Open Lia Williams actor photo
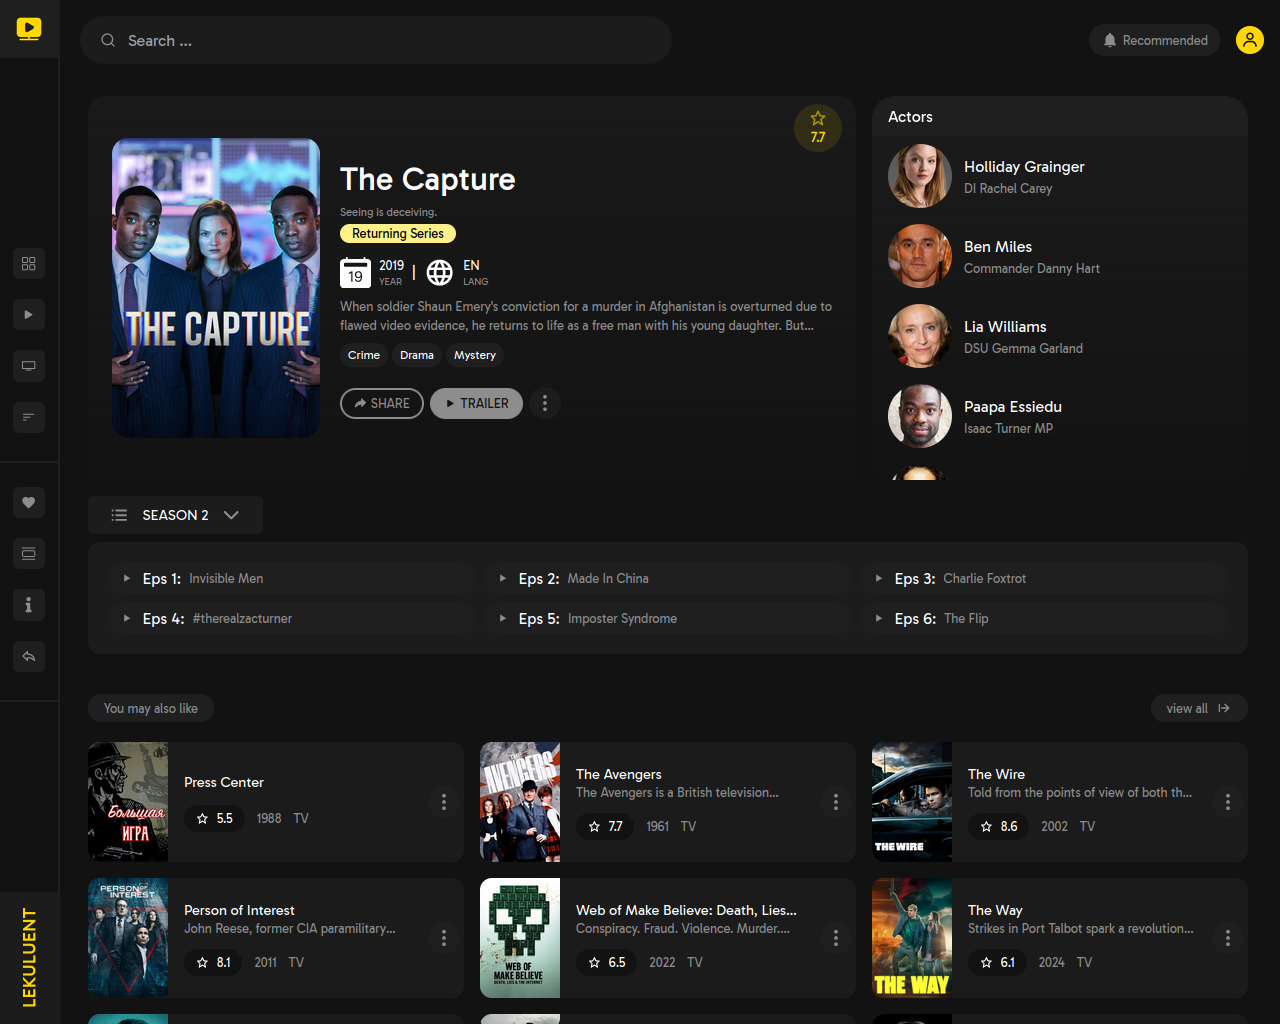The width and height of the screenshot is (1280, 1024). click(920, 336)
